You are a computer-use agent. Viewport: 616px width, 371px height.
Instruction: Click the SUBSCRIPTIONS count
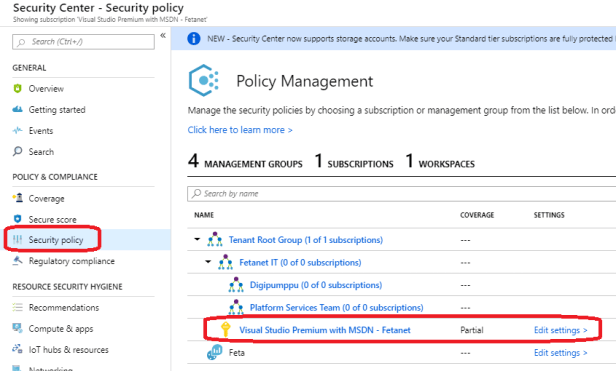coord(354,161)
